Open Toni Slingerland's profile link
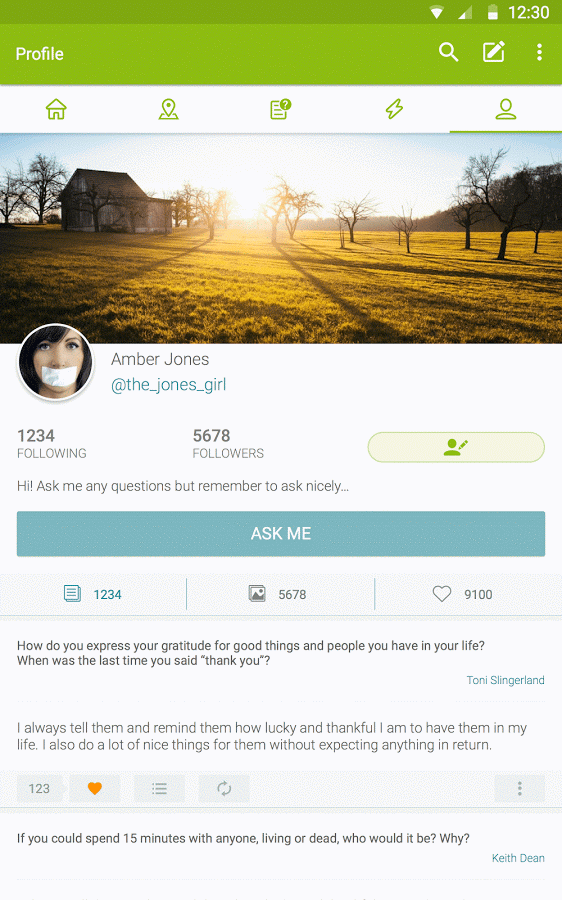 click(505, 680)
